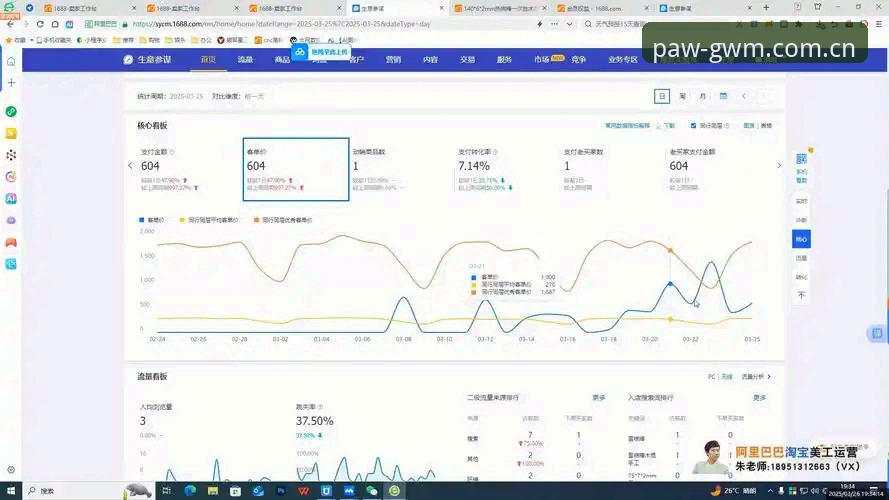
Task: Switch to the 商品 navigation tab
Action: tap(282, 60)
